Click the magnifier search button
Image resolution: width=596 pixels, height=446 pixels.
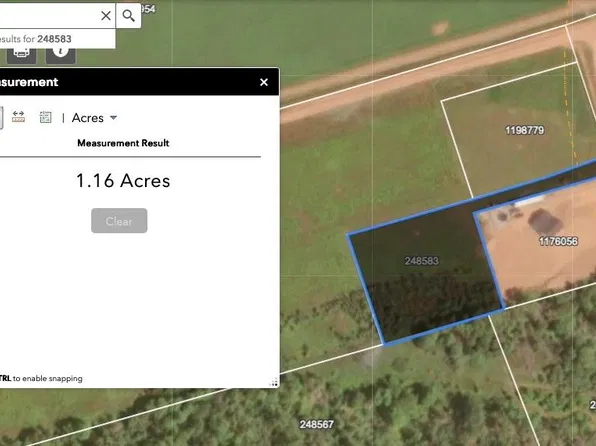click(128, 16)
